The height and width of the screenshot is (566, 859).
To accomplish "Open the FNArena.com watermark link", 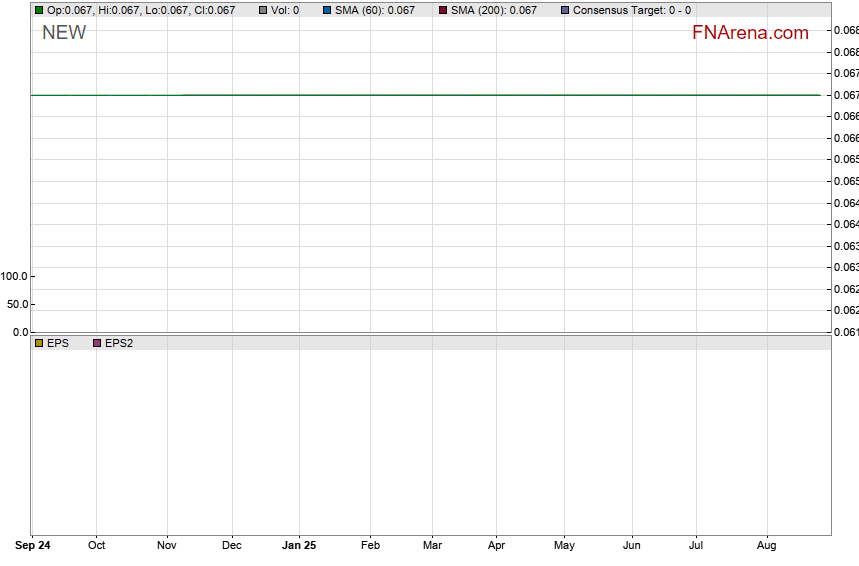I will click(750, 33).
